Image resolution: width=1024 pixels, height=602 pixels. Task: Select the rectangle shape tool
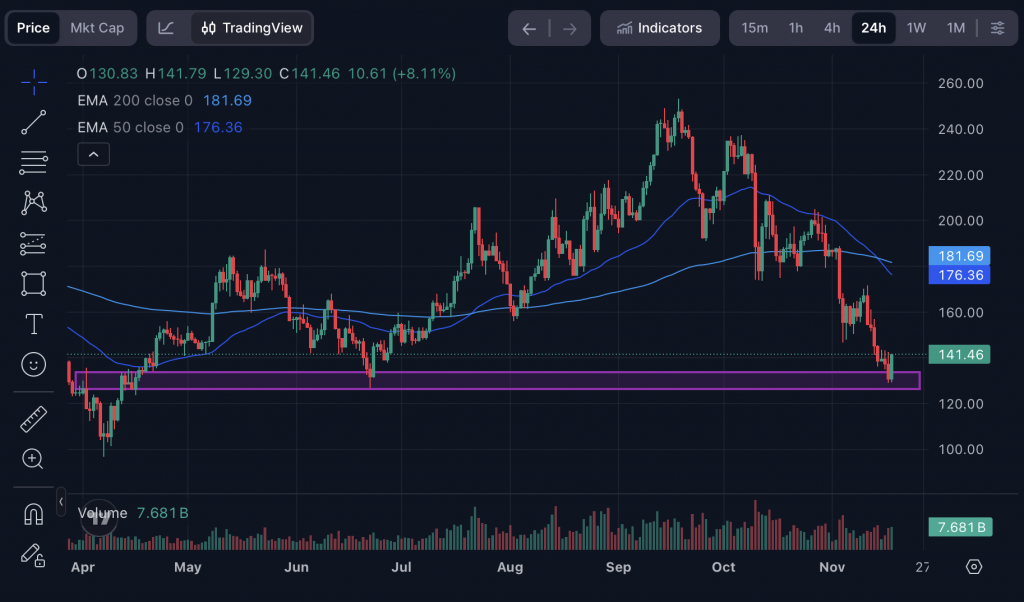pos(34,283)
